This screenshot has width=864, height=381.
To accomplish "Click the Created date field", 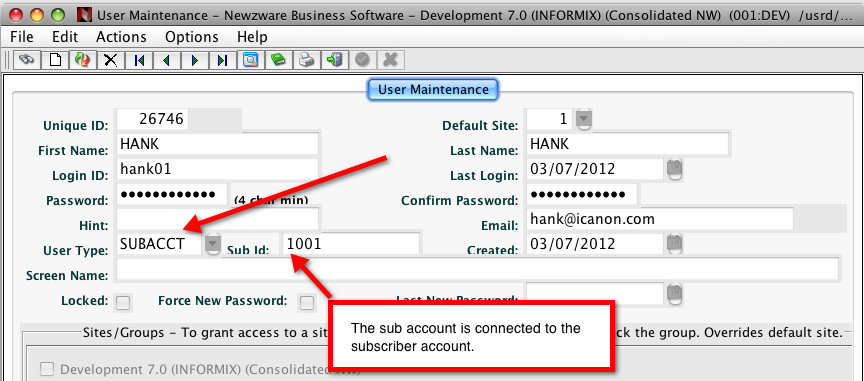I will tap(596, 244).
